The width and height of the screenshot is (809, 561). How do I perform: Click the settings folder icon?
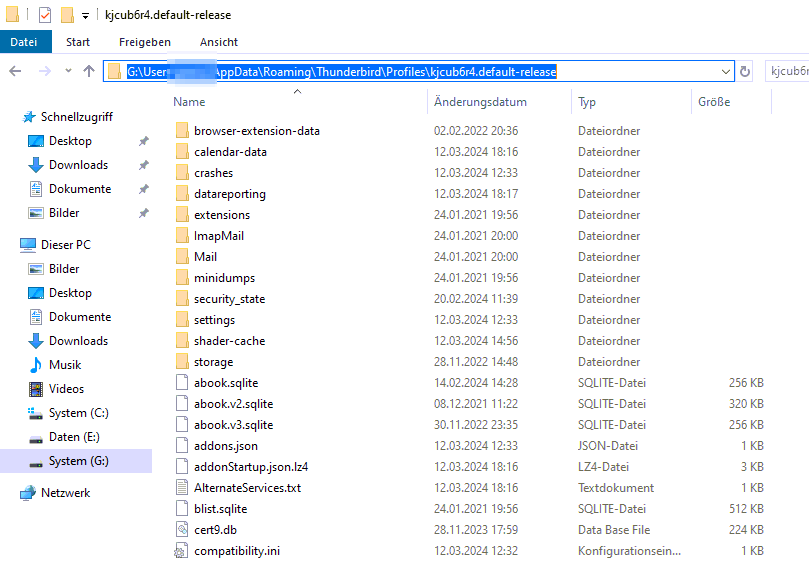click(182, 319)
